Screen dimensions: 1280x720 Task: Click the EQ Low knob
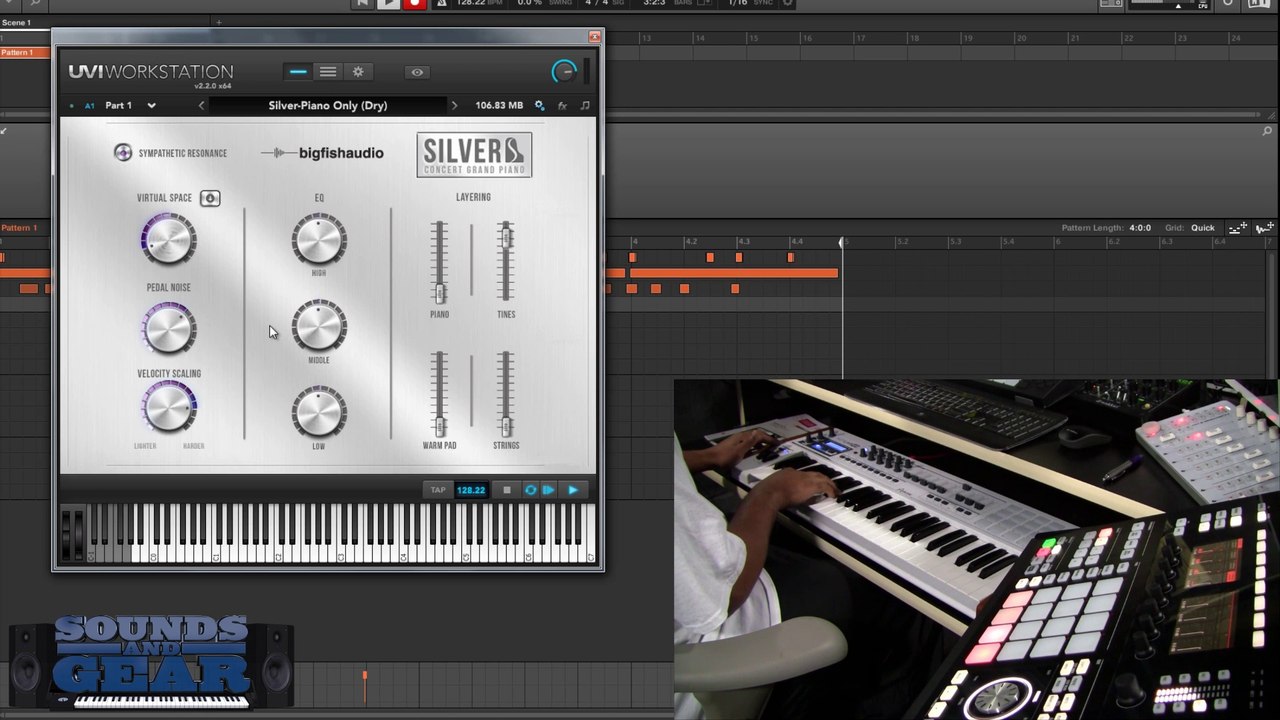click(x=319, y=413)
